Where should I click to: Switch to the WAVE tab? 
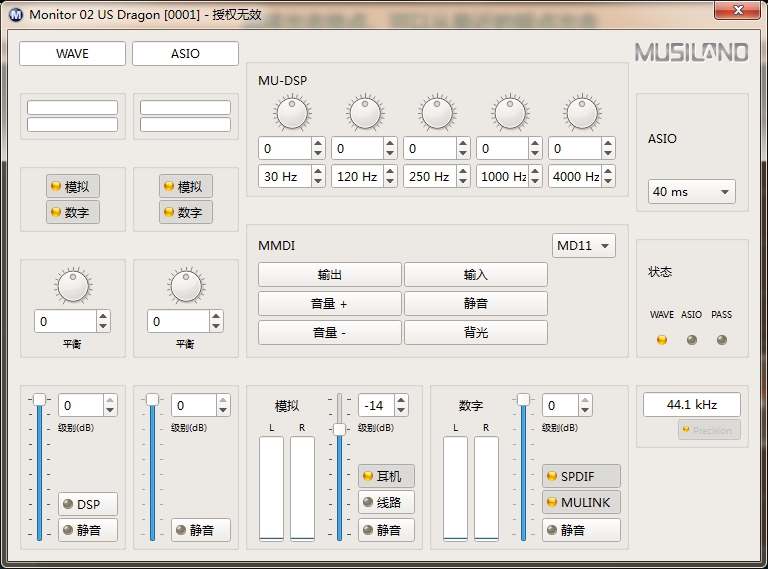(72, 54)
